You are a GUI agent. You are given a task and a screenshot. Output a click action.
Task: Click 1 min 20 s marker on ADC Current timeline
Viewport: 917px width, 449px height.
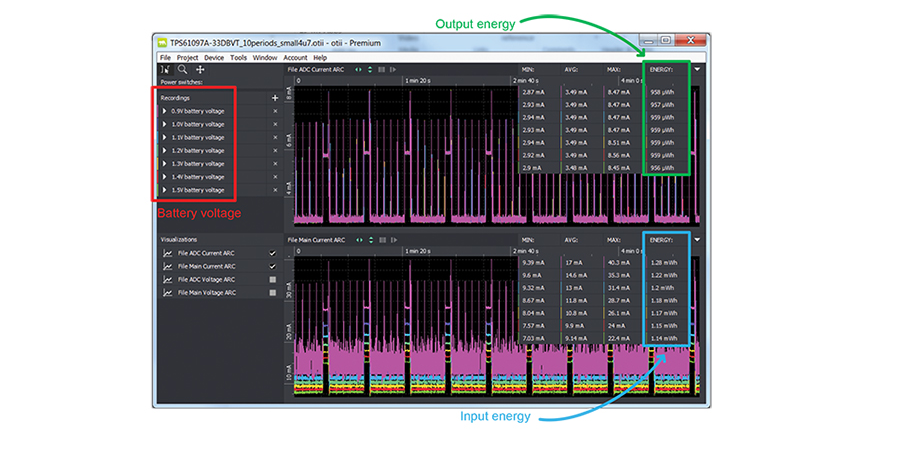click(419, 81)
